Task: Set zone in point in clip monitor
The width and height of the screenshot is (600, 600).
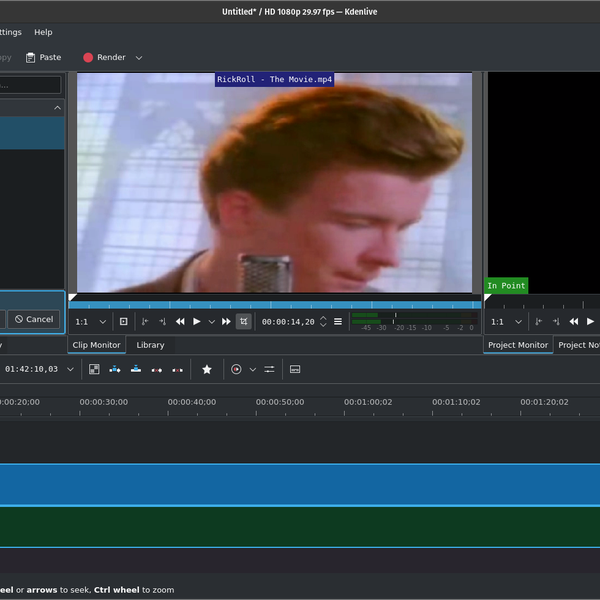Action: coord(145,321)
